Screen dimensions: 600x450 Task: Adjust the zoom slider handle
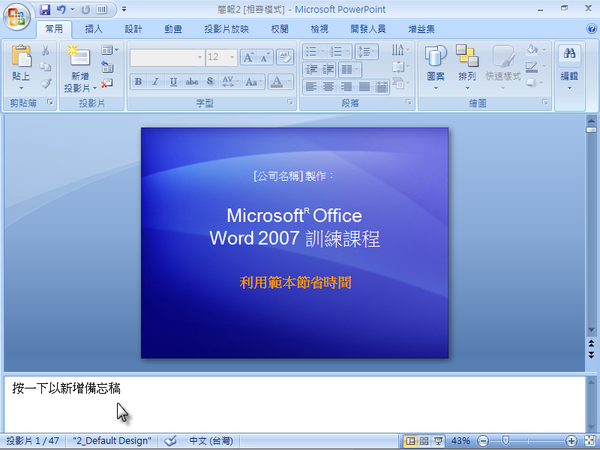click(505, 441)
